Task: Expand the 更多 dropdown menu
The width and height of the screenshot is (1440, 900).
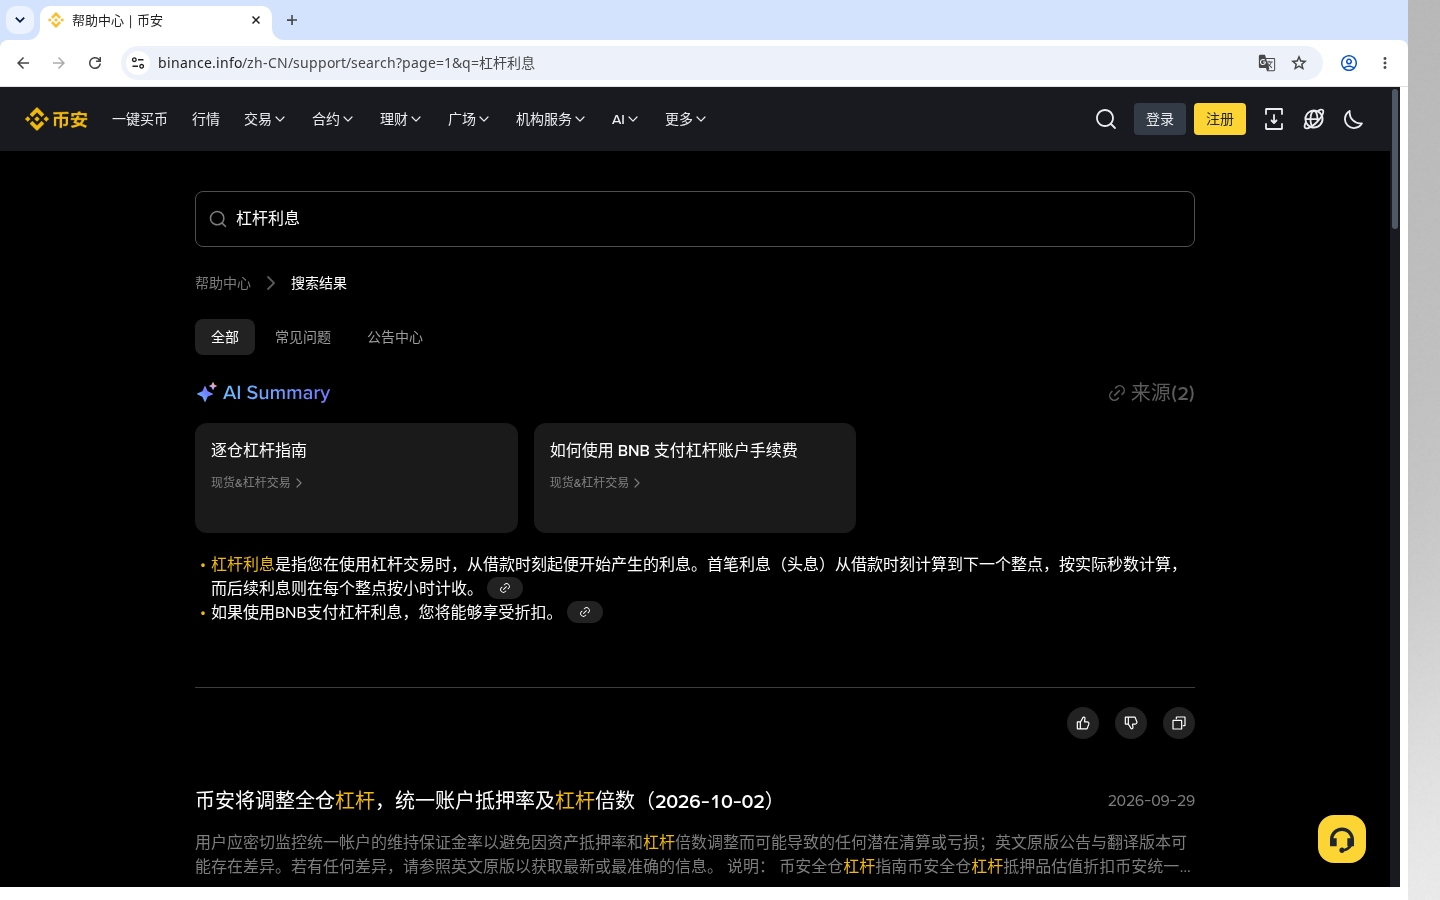Action: tap(686, 119)
